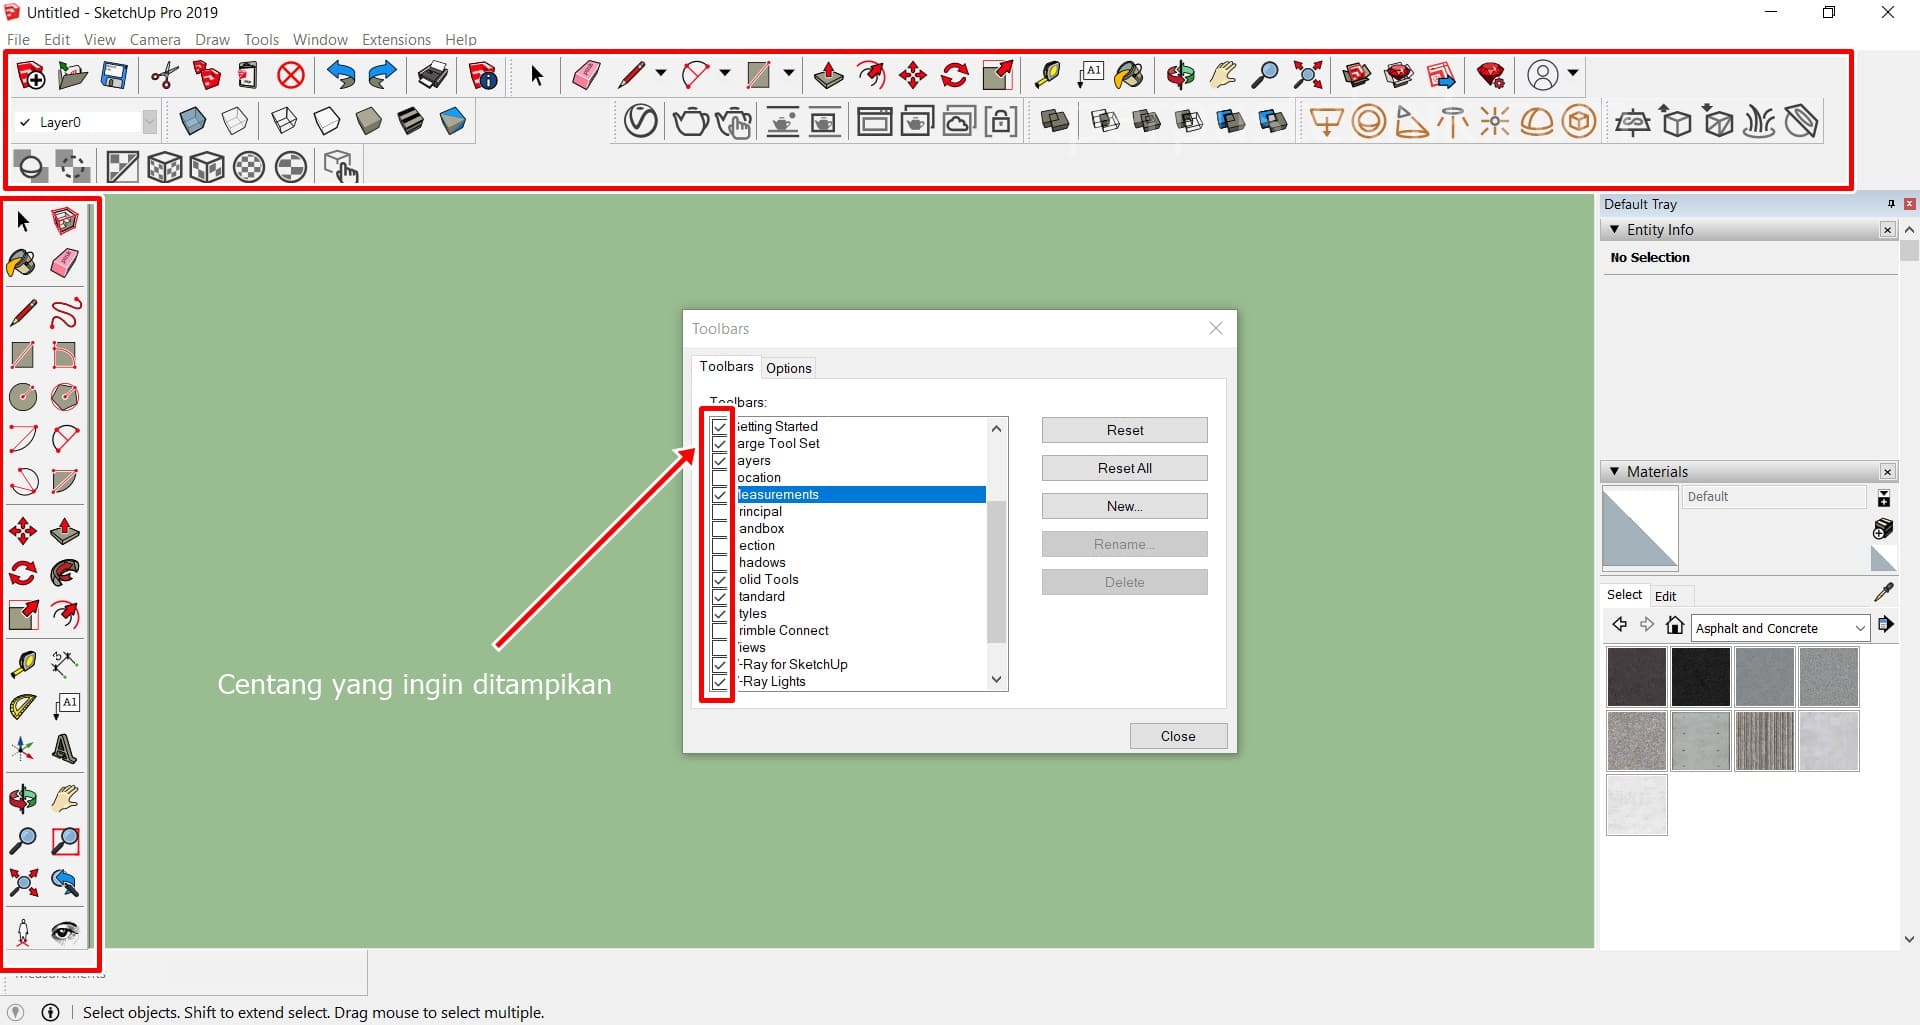1920x1025 pixels.
Task: Click the Reset All button
Action: click(1125, 468)
